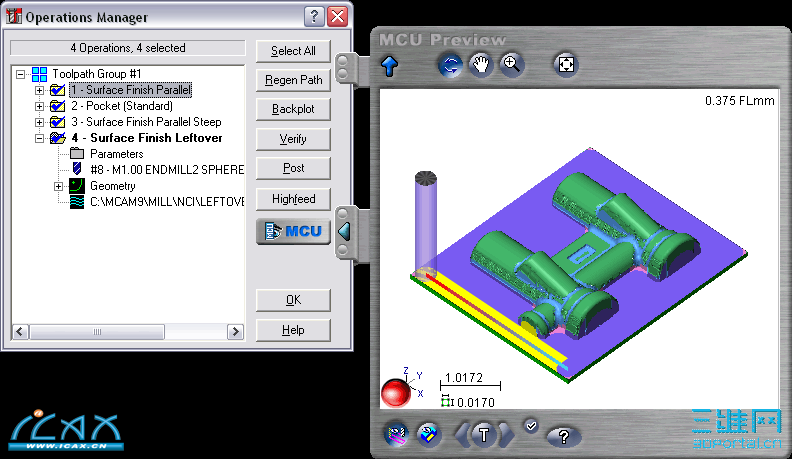Image resolution: width=792 pixels, height=459 pixels.
Task: Toggle checkmark folder of 2 - Pocket (Standard)
Action: [x=58, y=106]
